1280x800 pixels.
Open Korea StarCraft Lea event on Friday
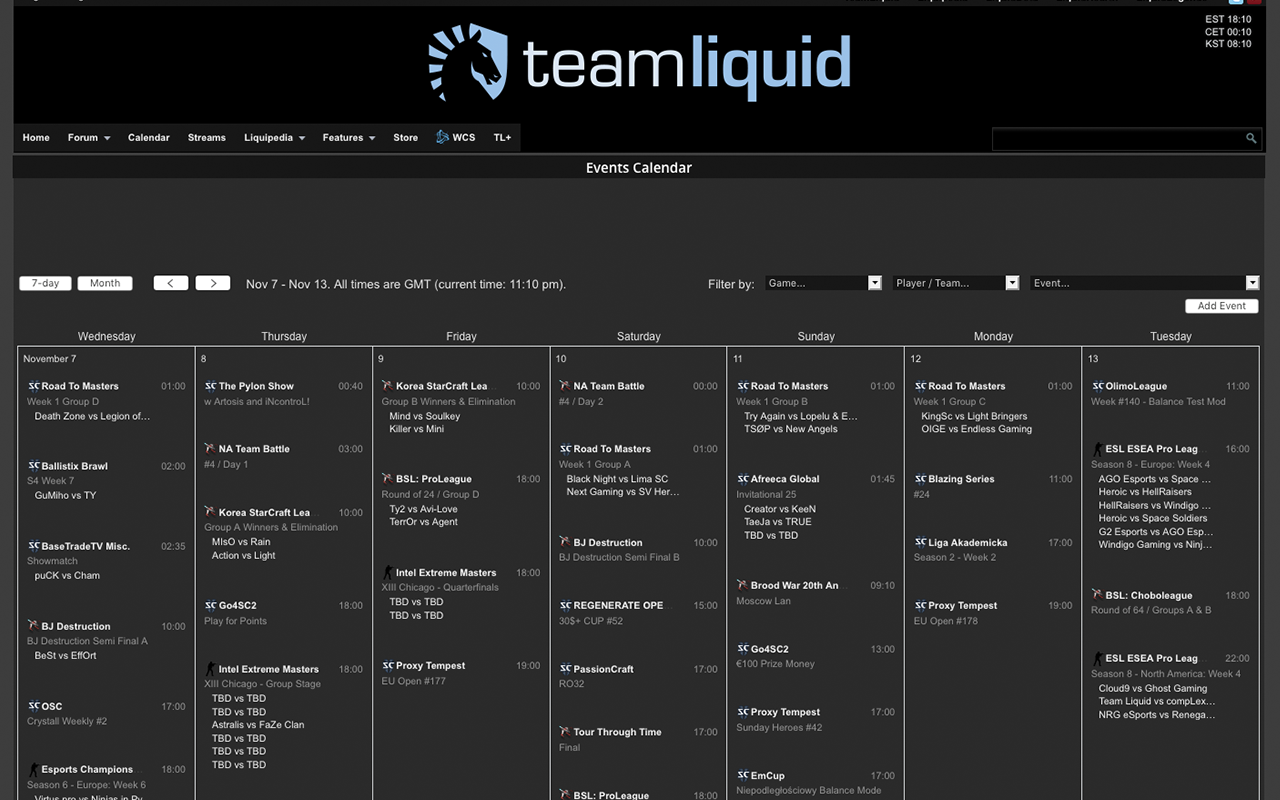pos(442,386)
